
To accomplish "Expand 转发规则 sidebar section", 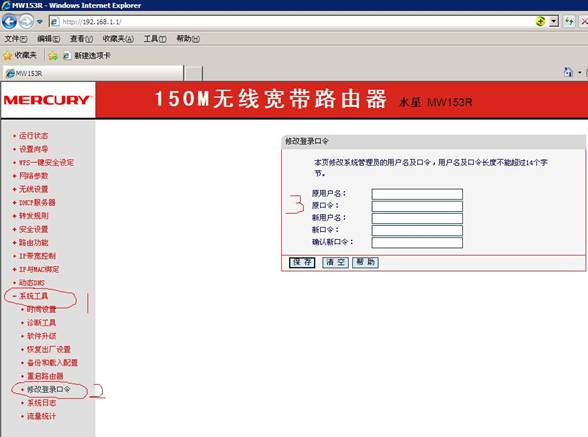I will (33, 216).
